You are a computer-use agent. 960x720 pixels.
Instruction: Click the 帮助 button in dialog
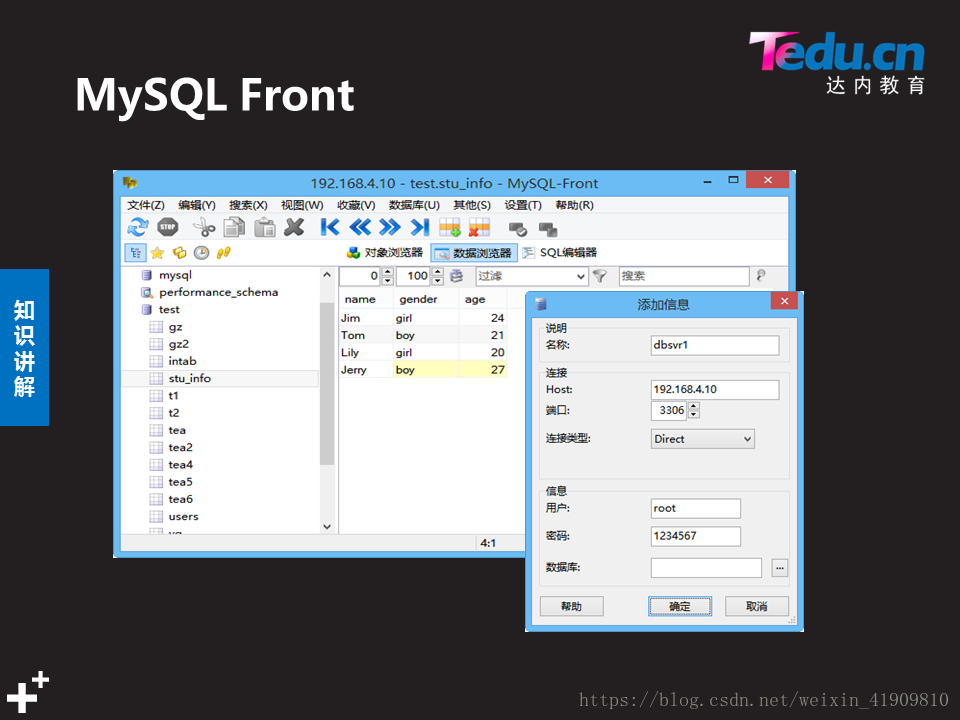571,606
